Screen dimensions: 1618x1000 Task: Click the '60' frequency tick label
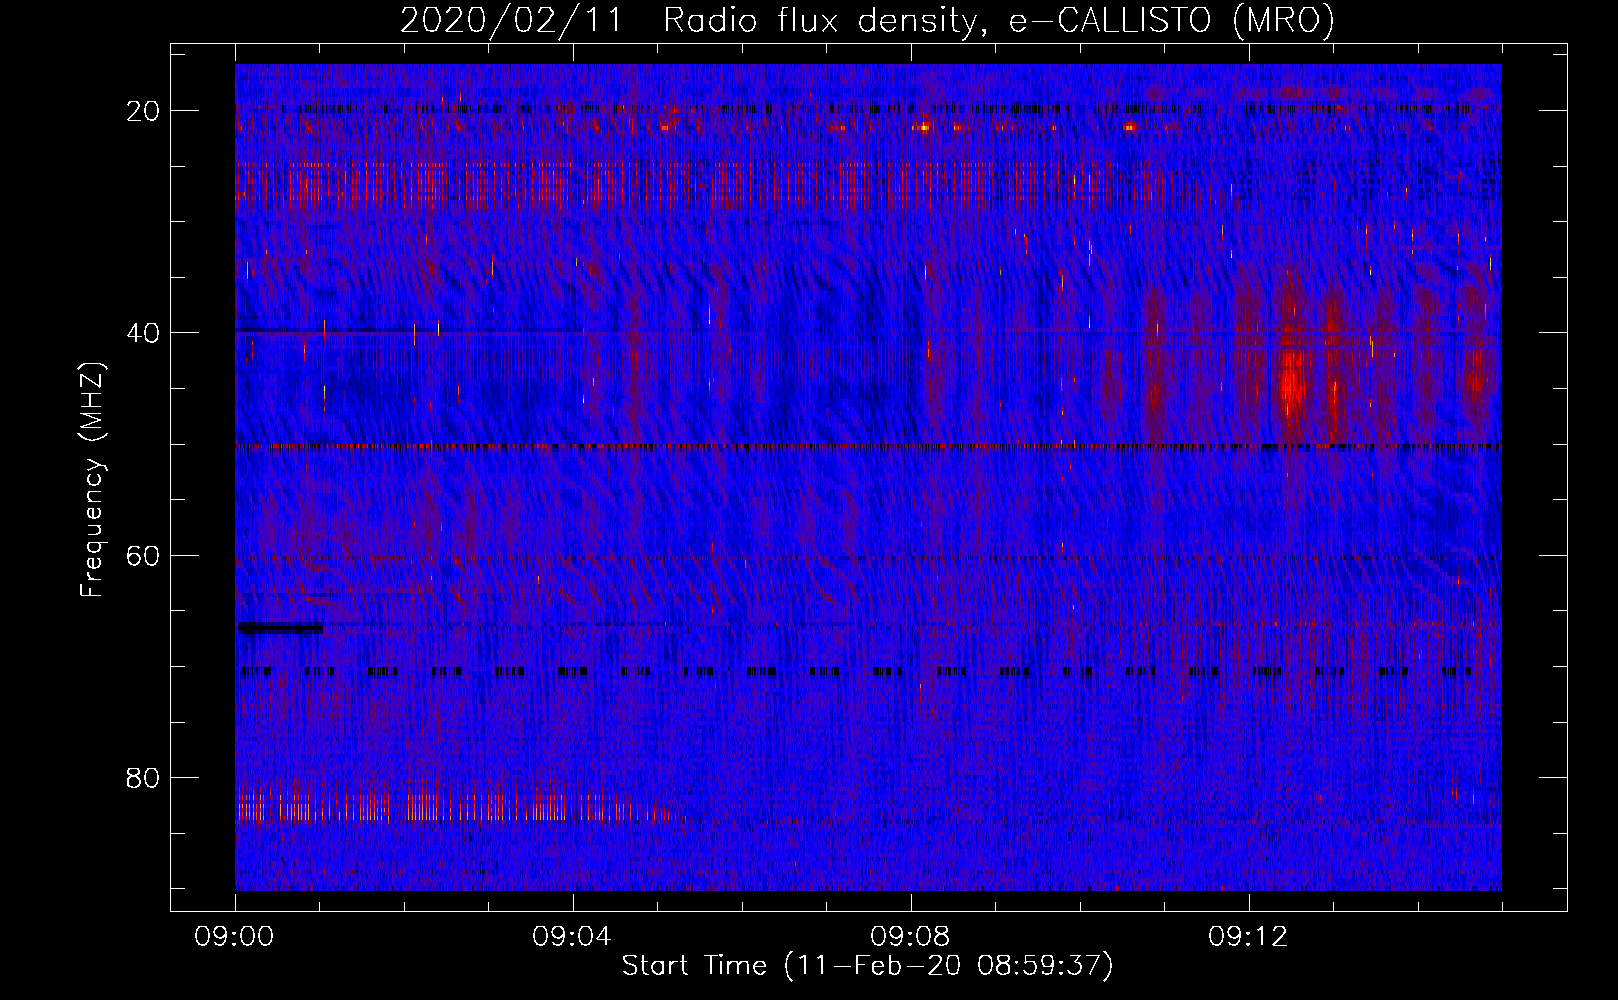(143, 555)
